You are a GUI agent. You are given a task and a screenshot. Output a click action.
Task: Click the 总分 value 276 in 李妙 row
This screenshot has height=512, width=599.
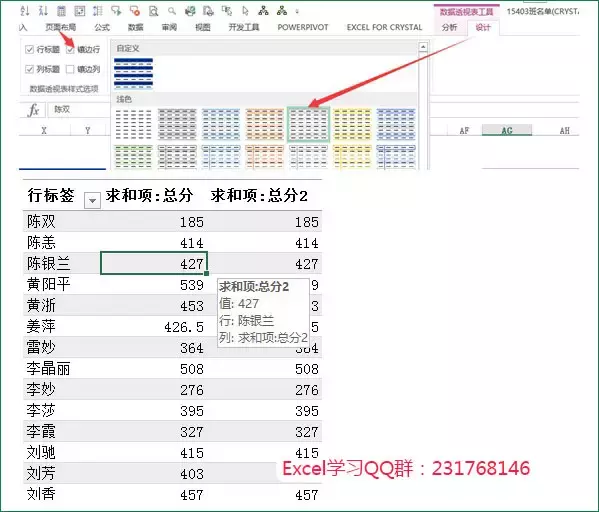pos(192,390)
